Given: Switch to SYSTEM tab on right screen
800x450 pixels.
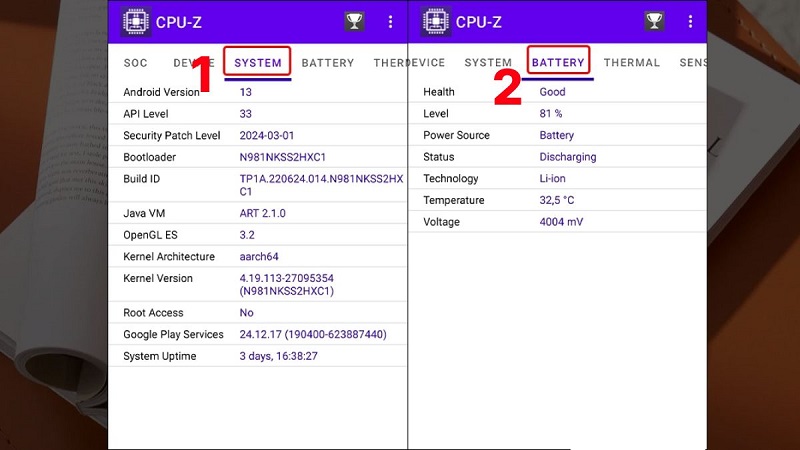Looking at the screenshot, I should (x=488, y=63).
